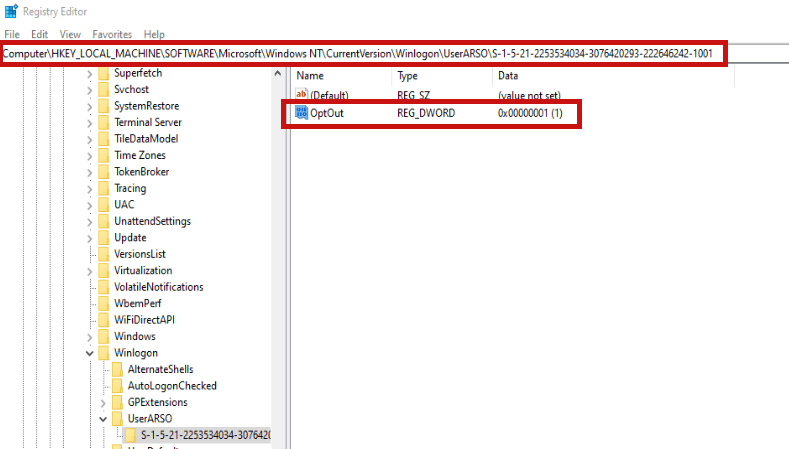Viewport: 789px width, 449px height.
Task: Select the WbemPerf key label
Action: (137, 303)
